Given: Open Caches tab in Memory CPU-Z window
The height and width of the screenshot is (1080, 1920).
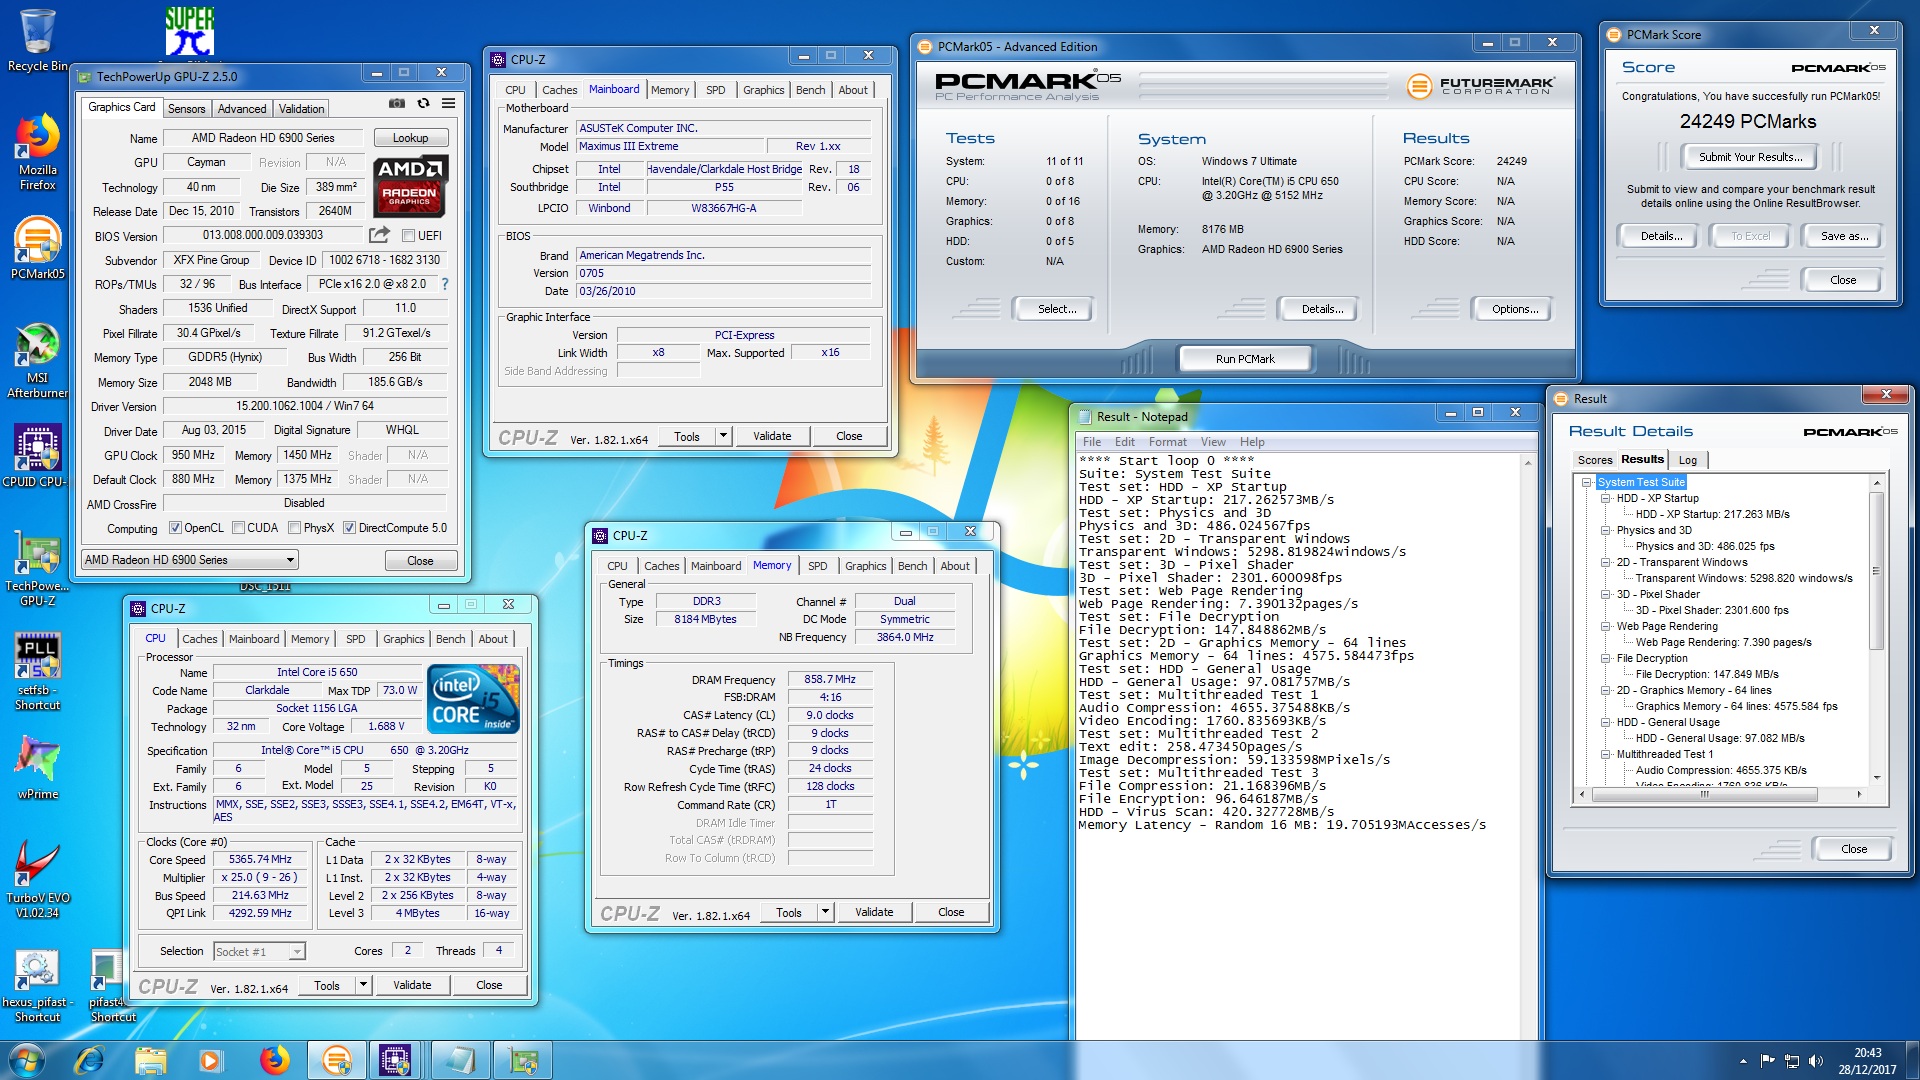Looking at the screenshot, I should coord(661,566).
